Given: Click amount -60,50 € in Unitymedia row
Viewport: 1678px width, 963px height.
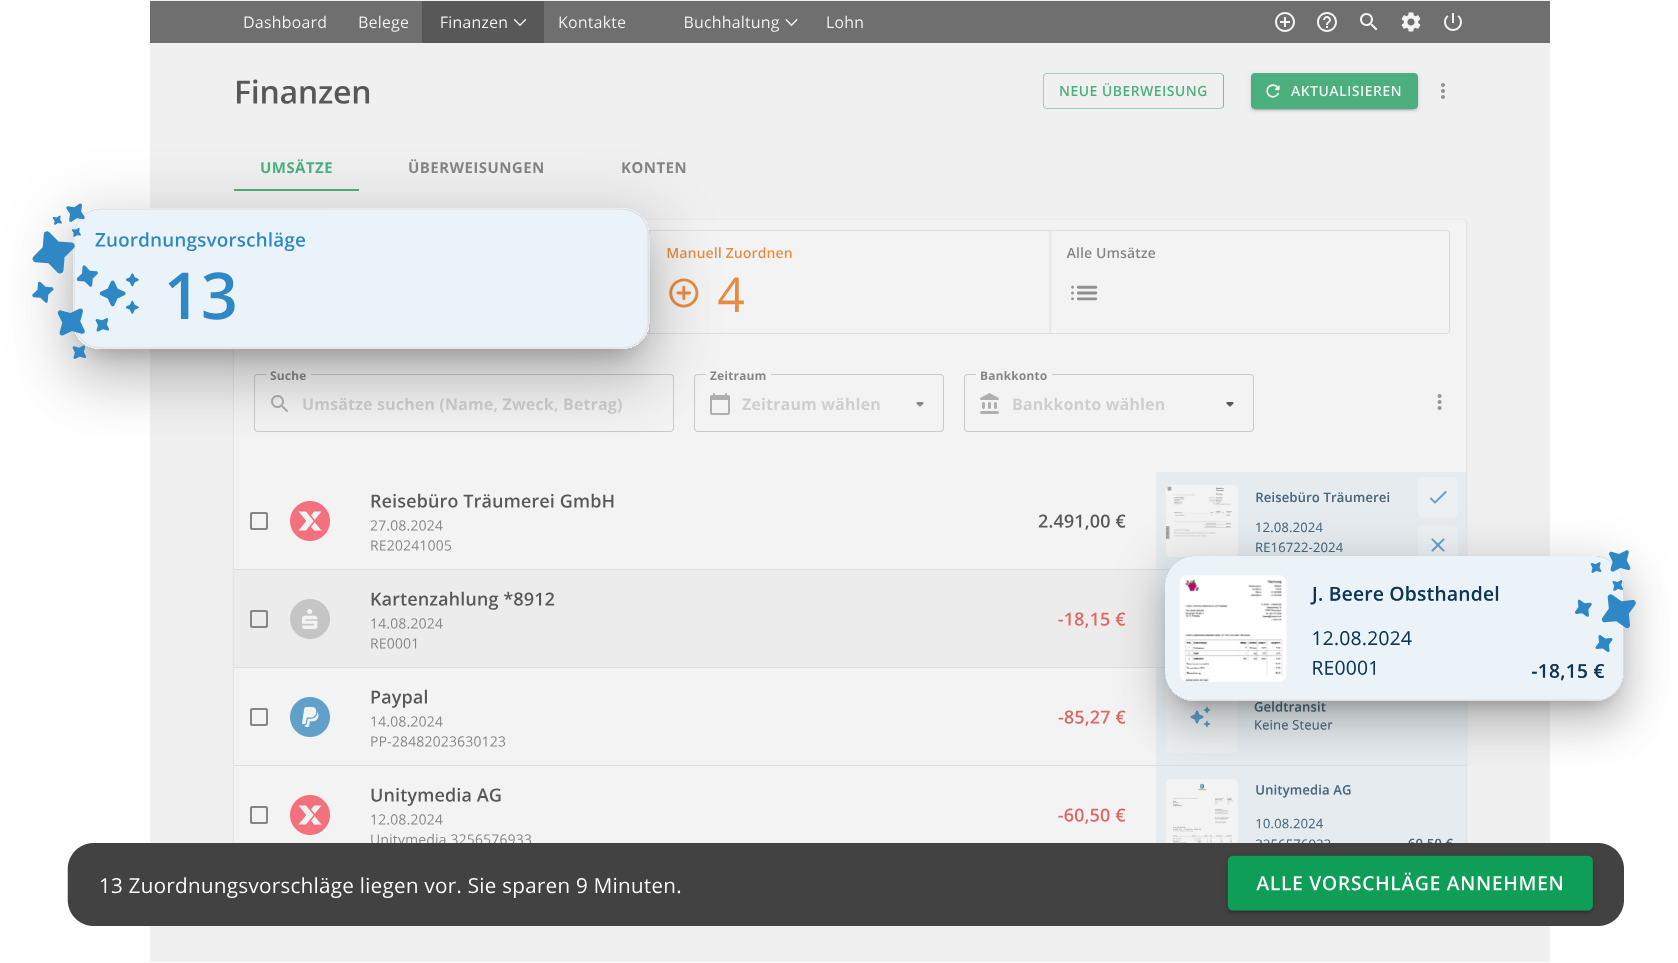Looking at the screenshot, I should tap(1091, 815).
